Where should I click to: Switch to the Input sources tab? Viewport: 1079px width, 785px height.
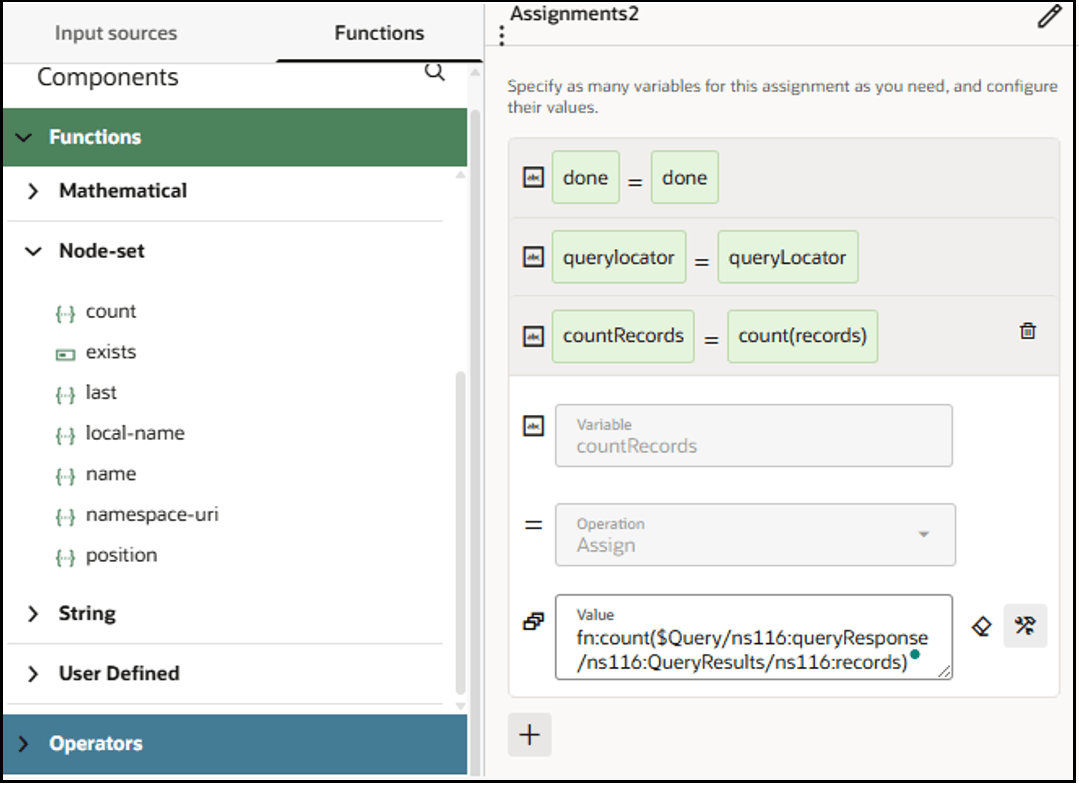point(116,33)
